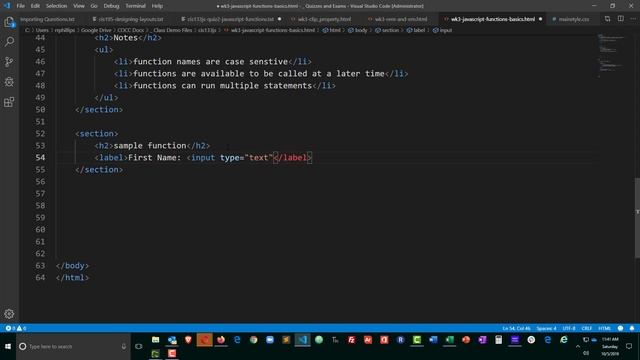Screen dimensions: 640x360
Task: Open the Extensions view
Action: click(x=9, y=102)
